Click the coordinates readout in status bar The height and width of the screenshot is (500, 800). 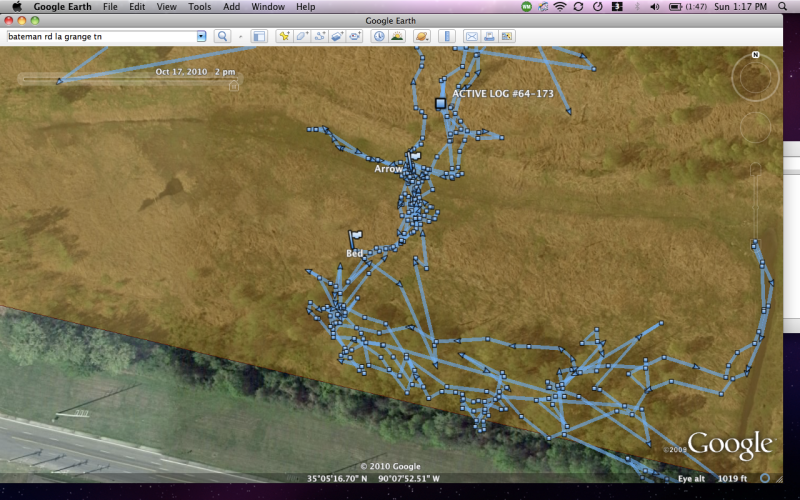pyautogui.click(x=373, y=479)
